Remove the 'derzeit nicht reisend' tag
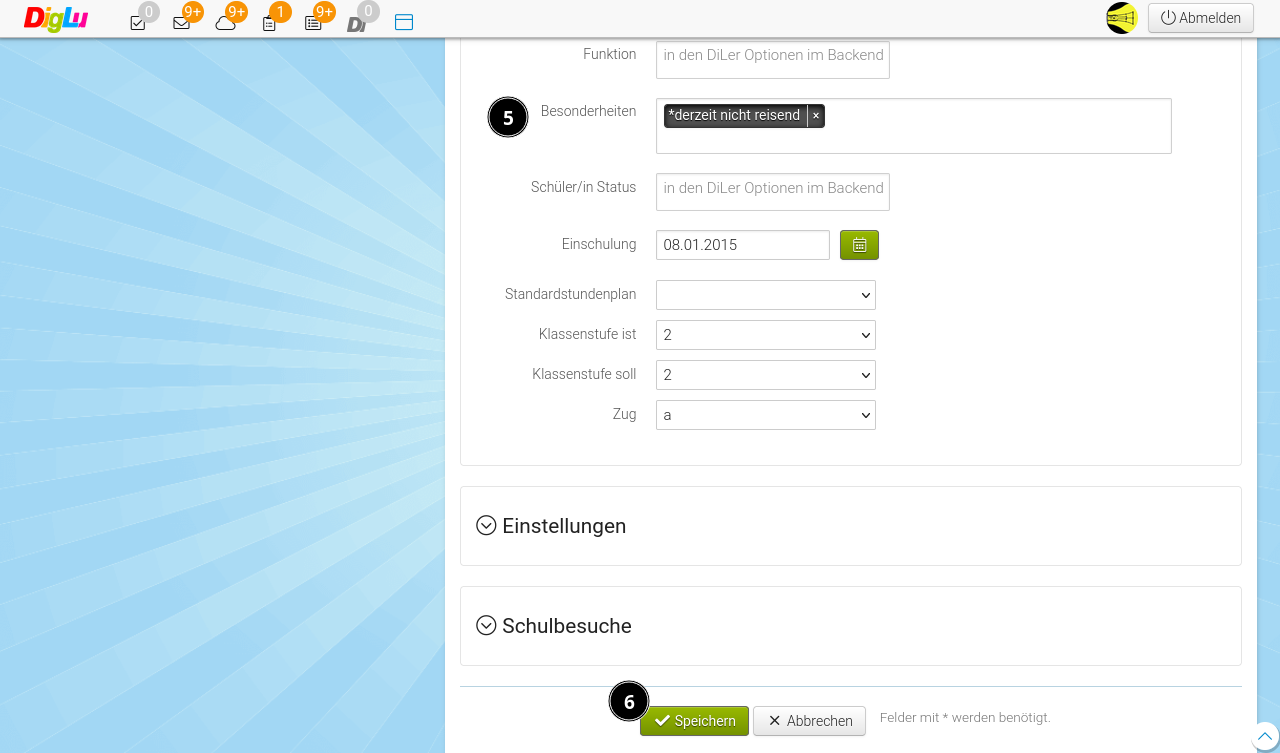 click(x=815, y=116)
